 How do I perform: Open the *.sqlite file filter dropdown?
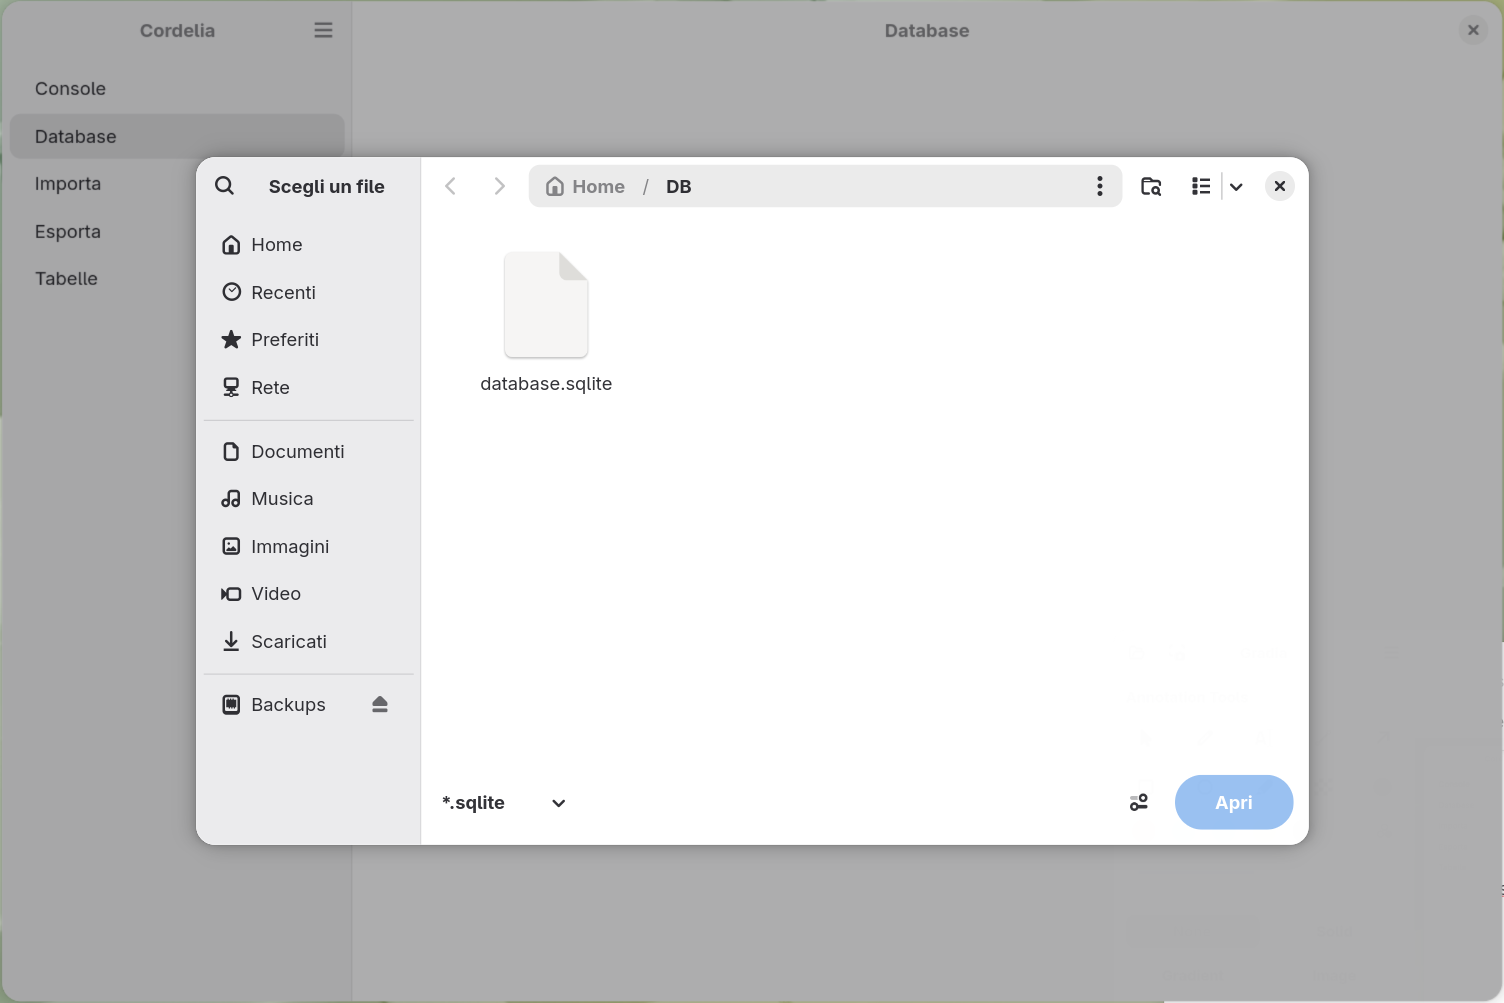pos(505,803)
